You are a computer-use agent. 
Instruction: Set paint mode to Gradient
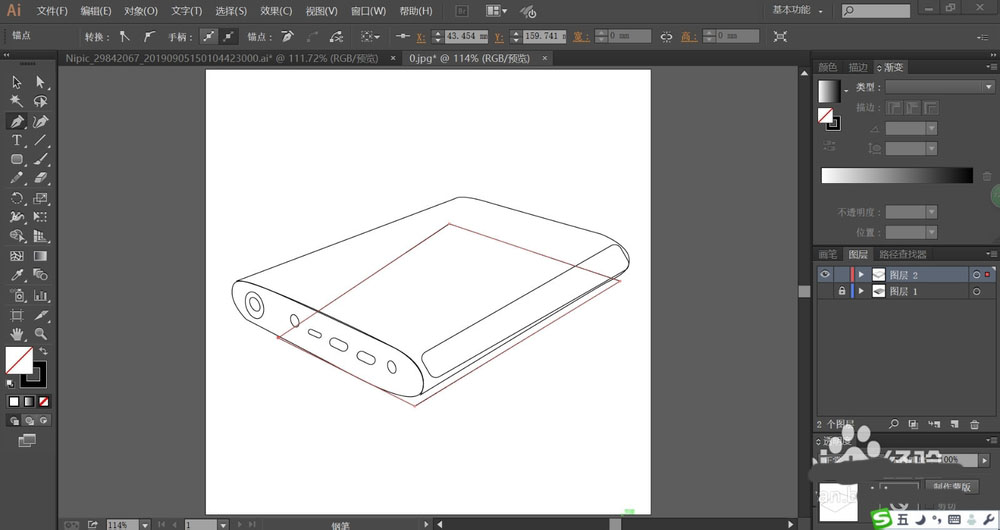point(29,402)
